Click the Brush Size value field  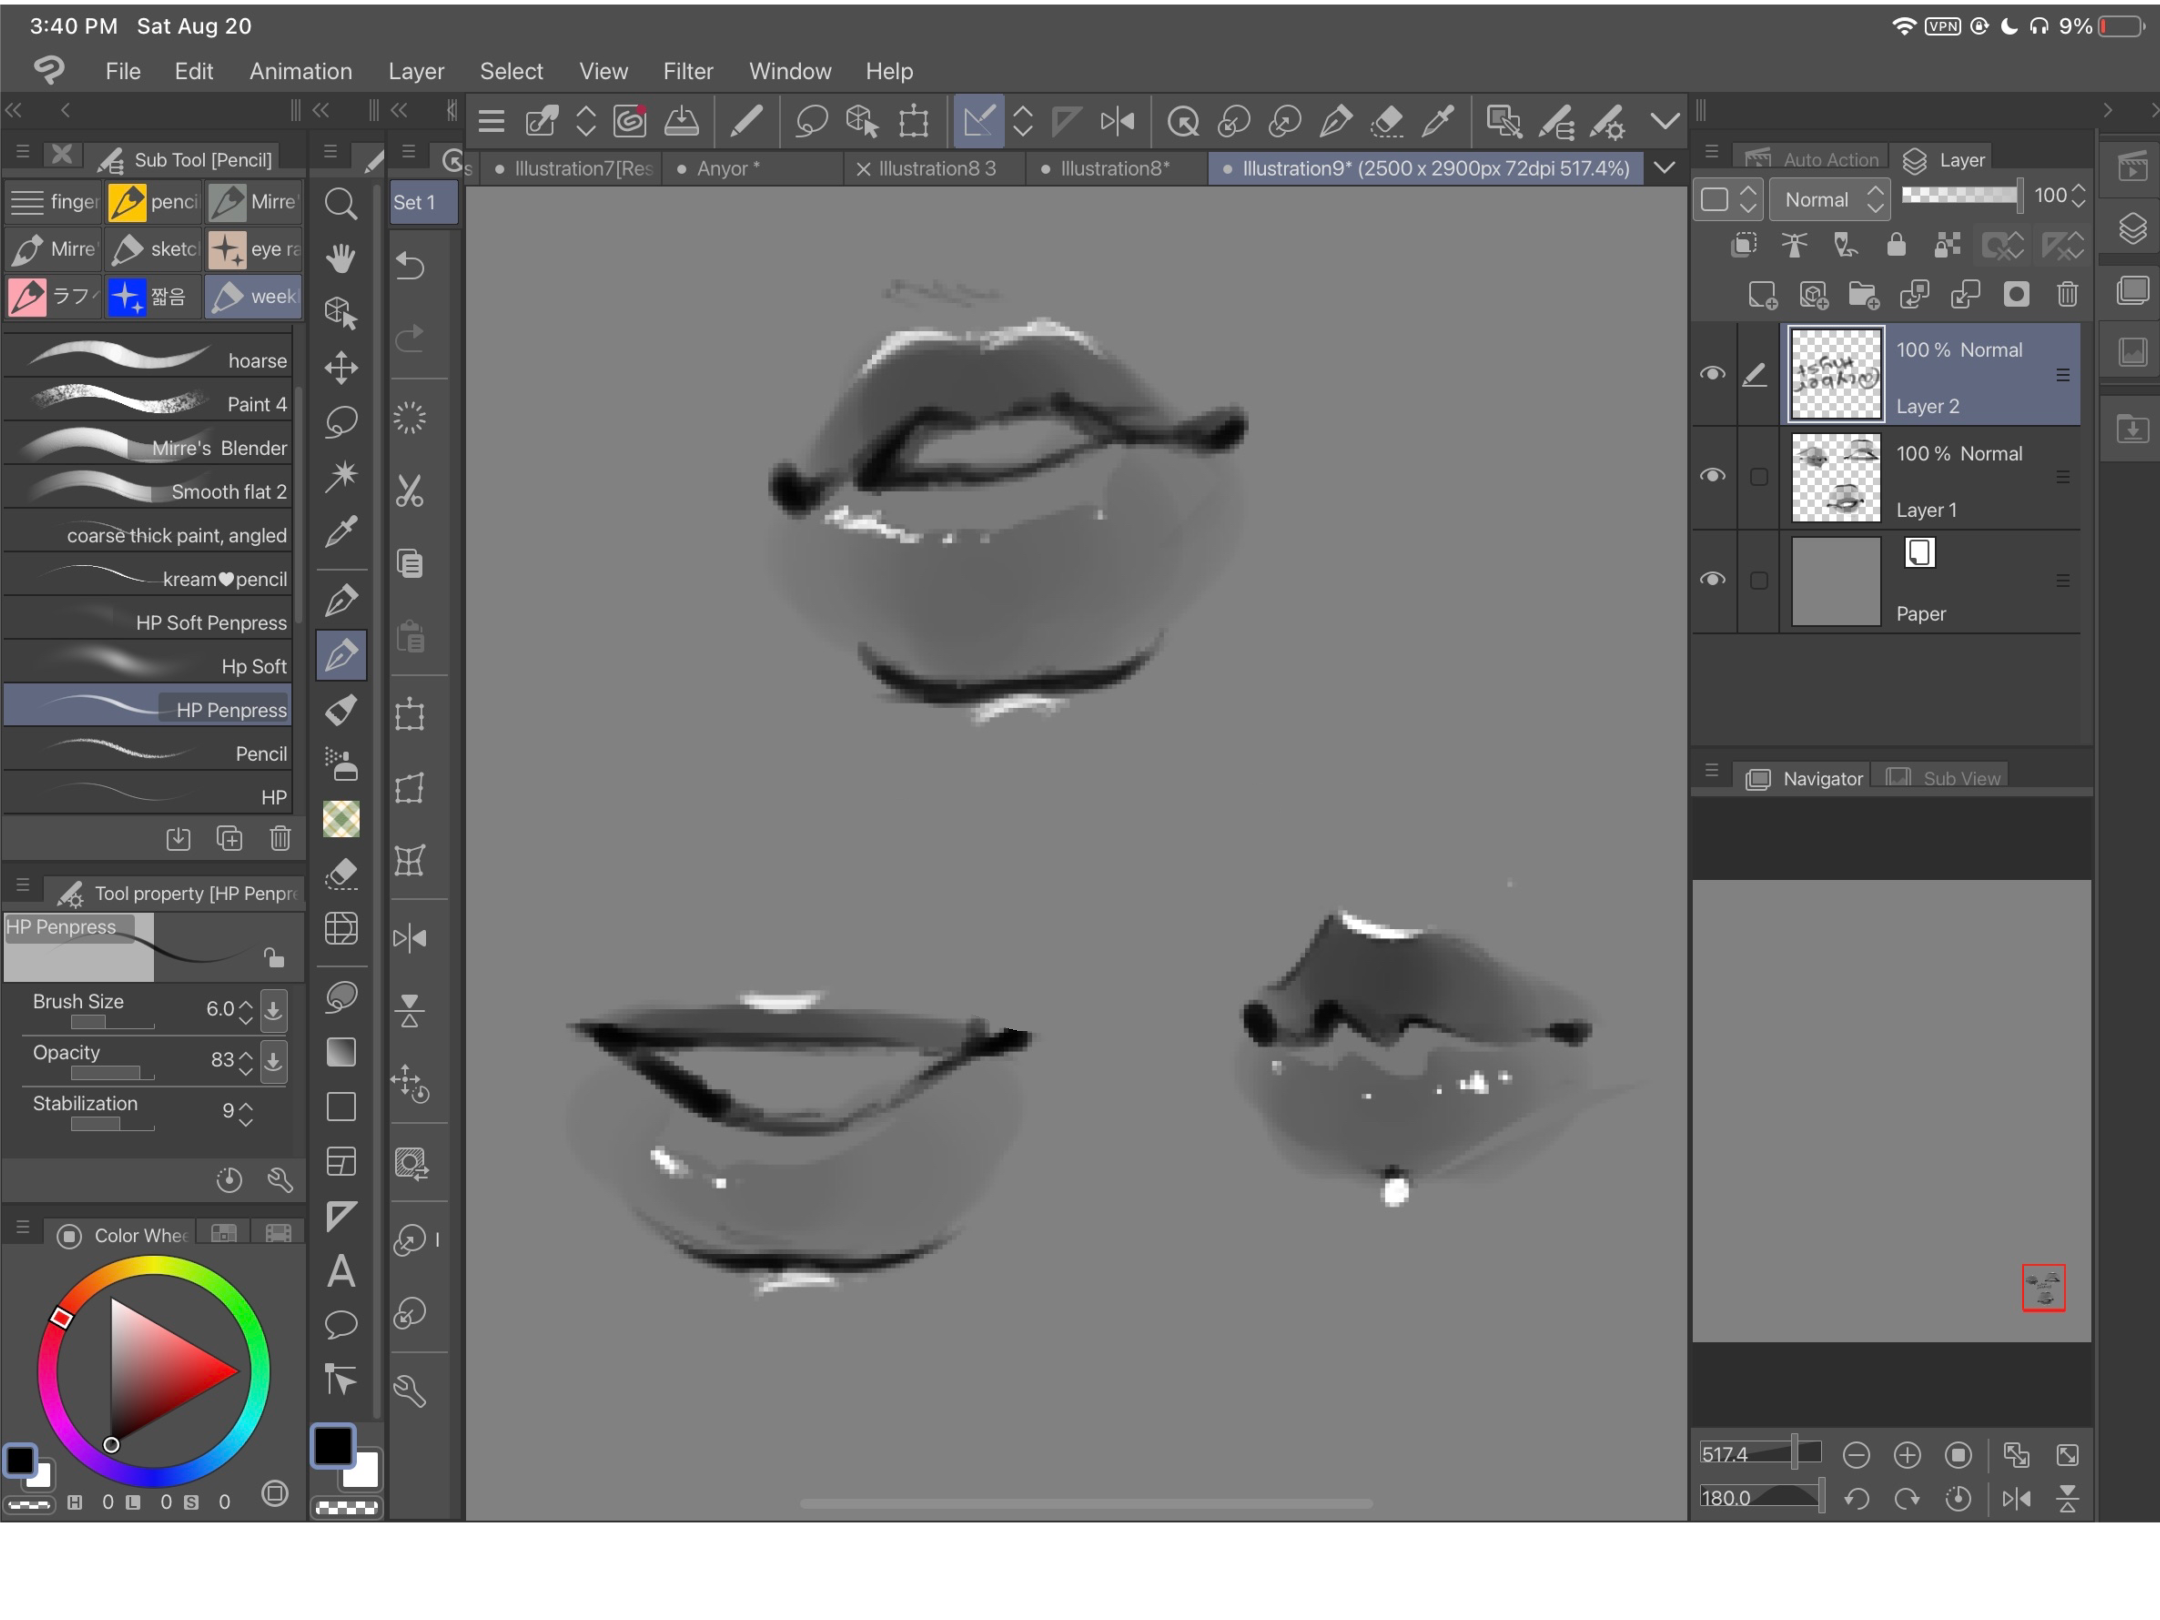point(219,1009)
